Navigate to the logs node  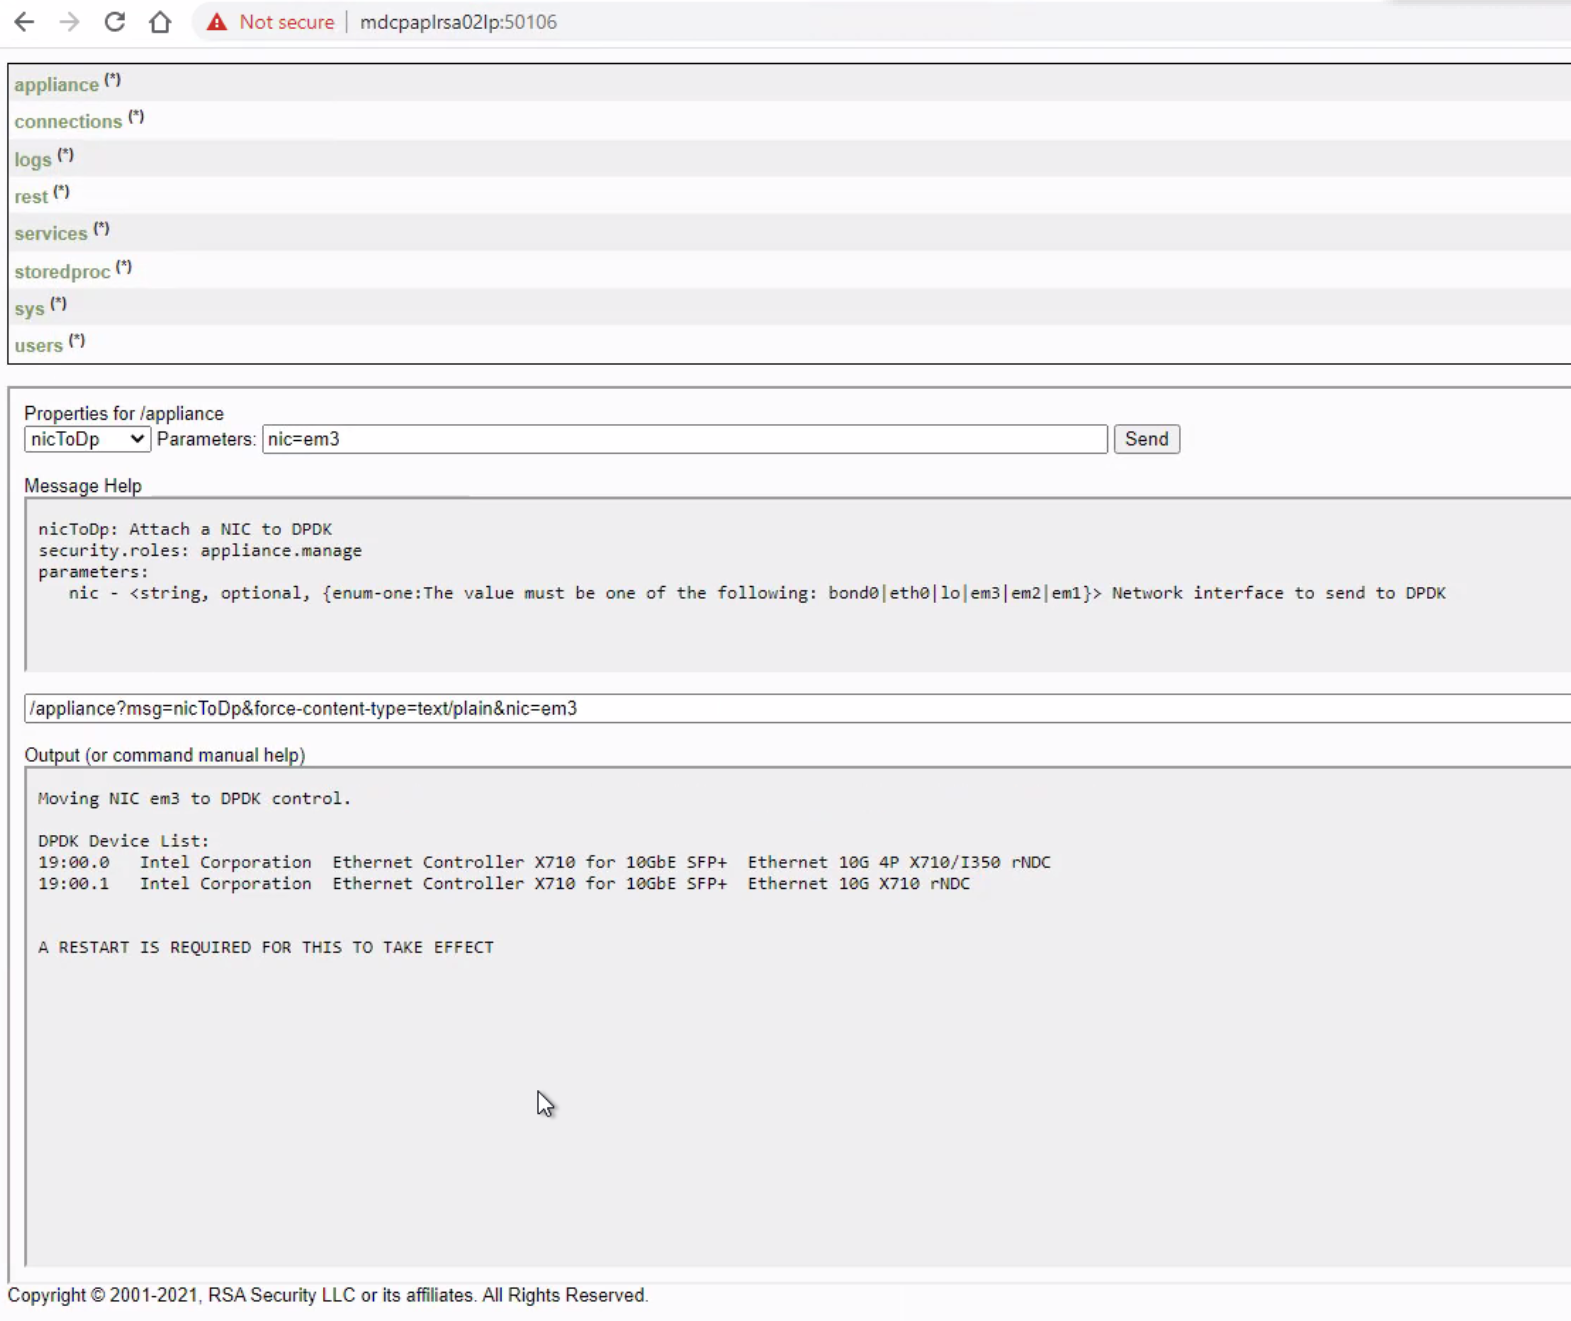pyautogui.click(x=32, y=160)
